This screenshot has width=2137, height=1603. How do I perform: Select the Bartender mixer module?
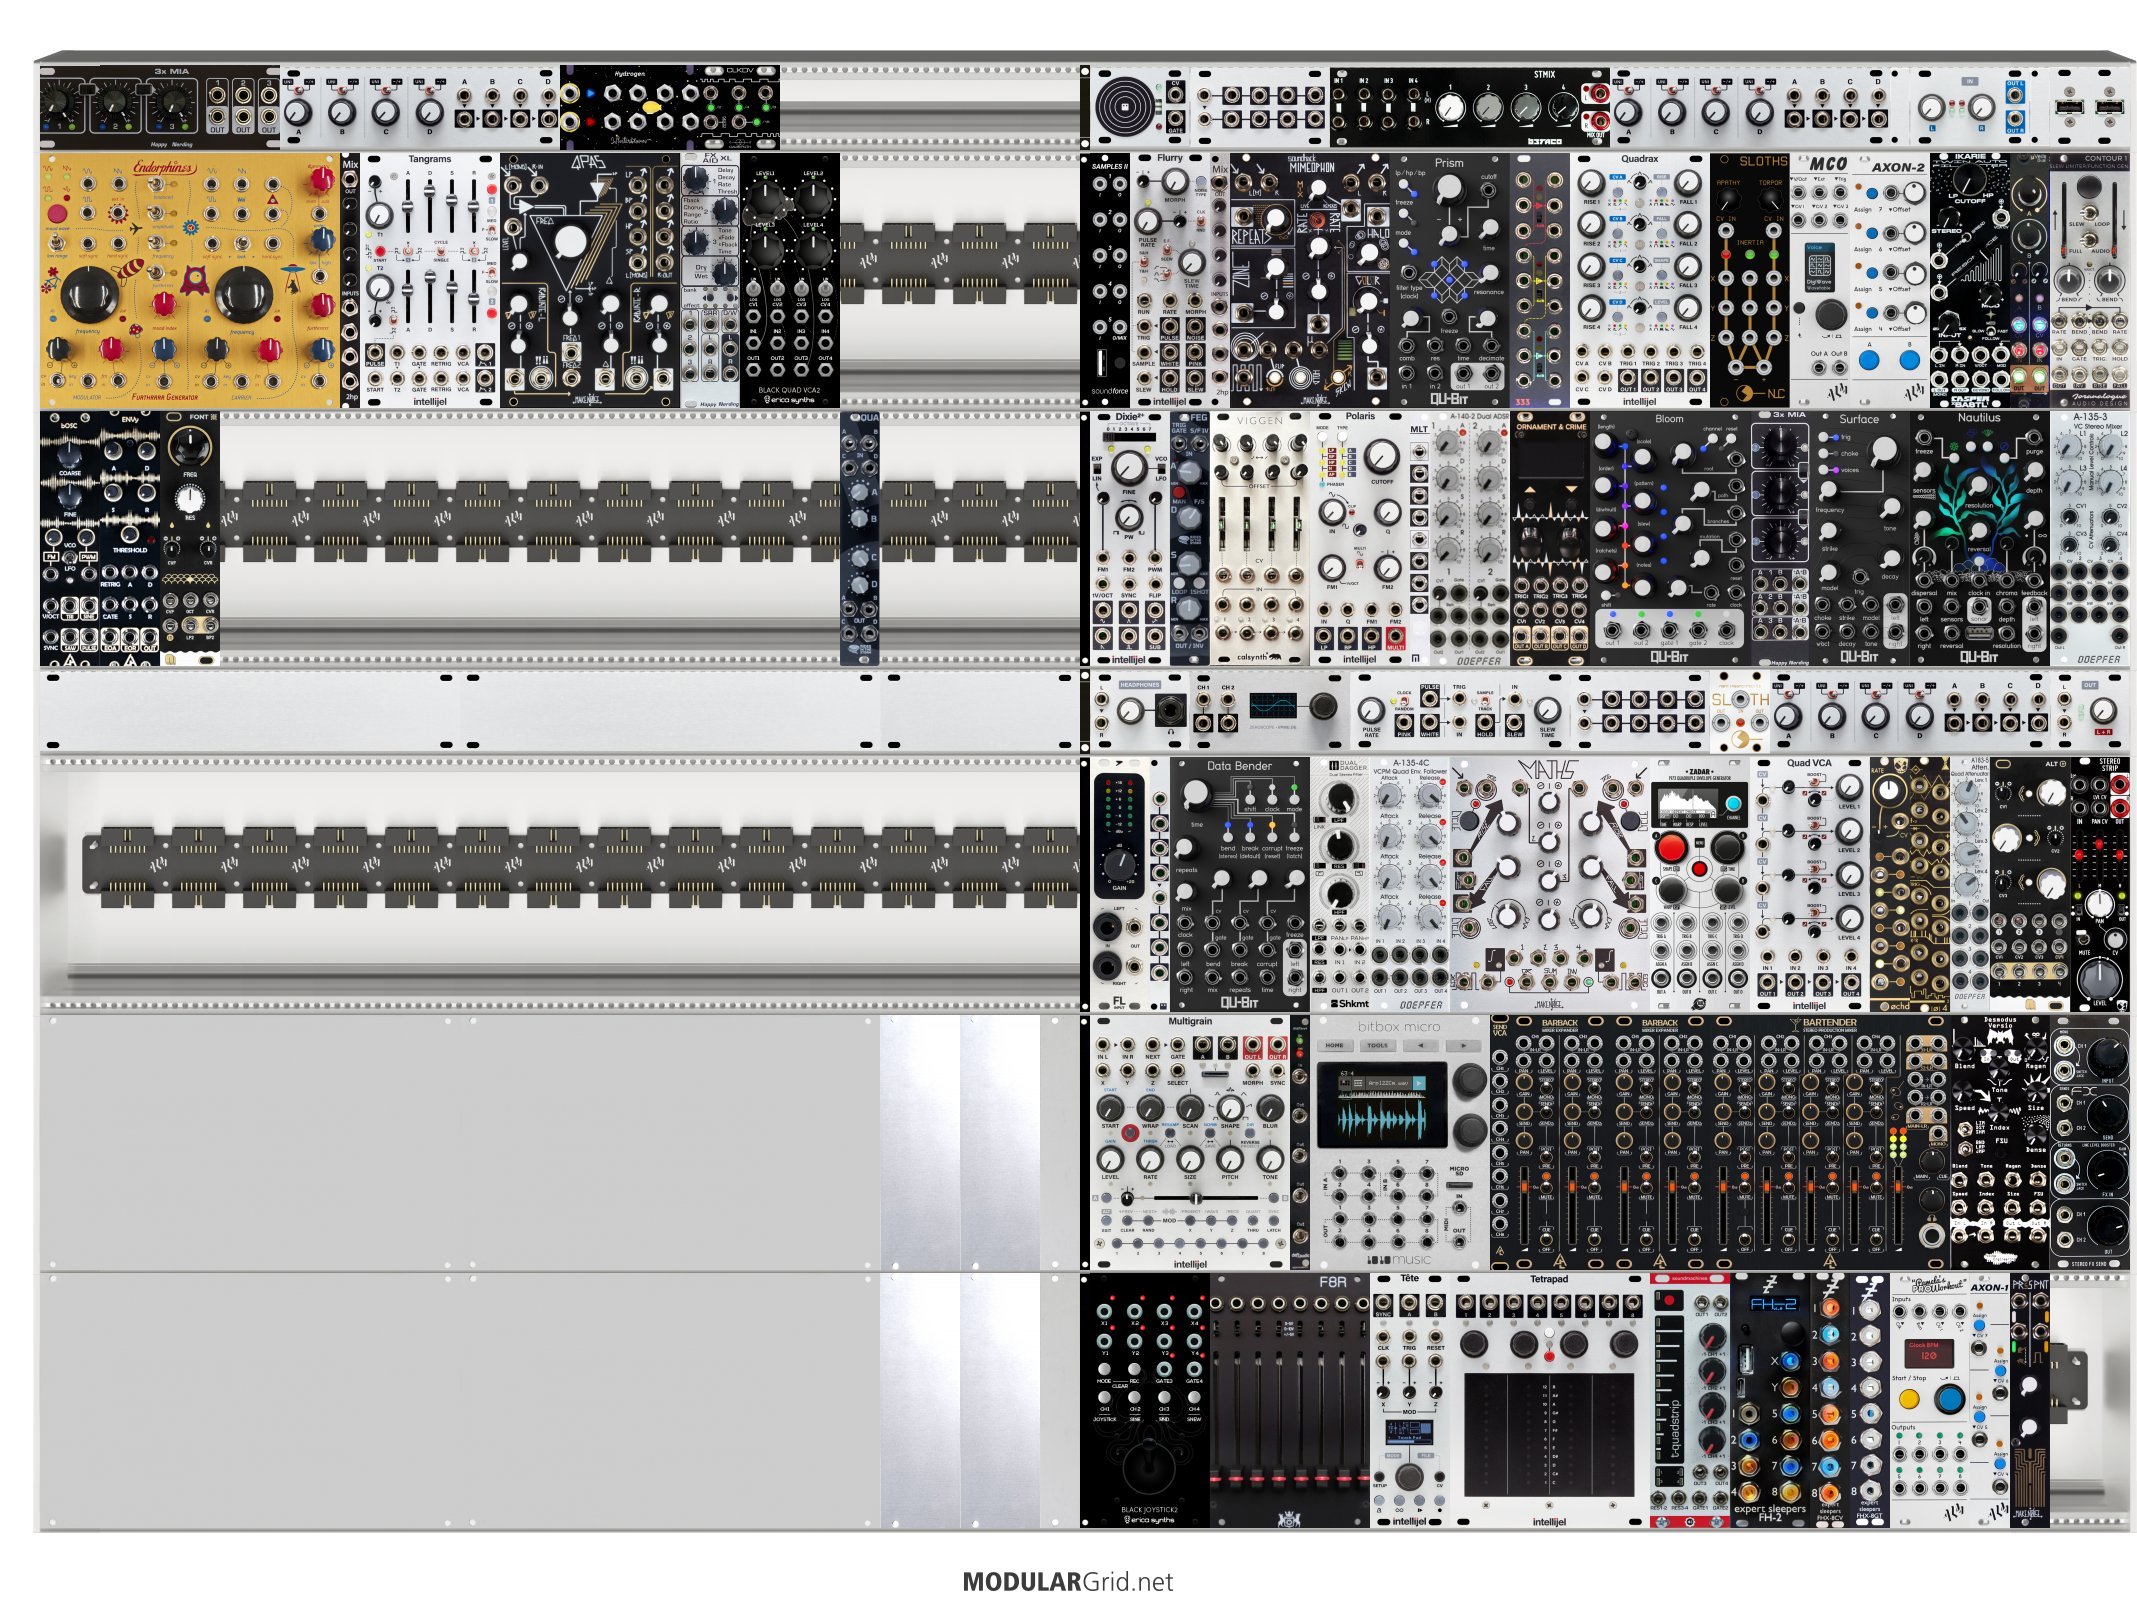tap(1830, 1143)
